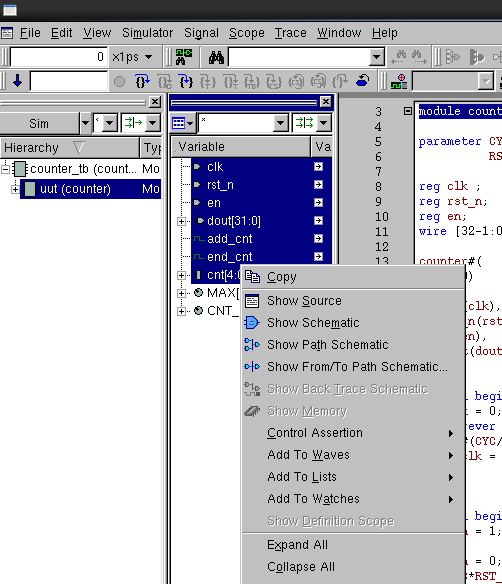Image resolution: width=502 pixels, height=584 pixels.
Task: Click the simulation time input field
Action: (x=59, y=57)
